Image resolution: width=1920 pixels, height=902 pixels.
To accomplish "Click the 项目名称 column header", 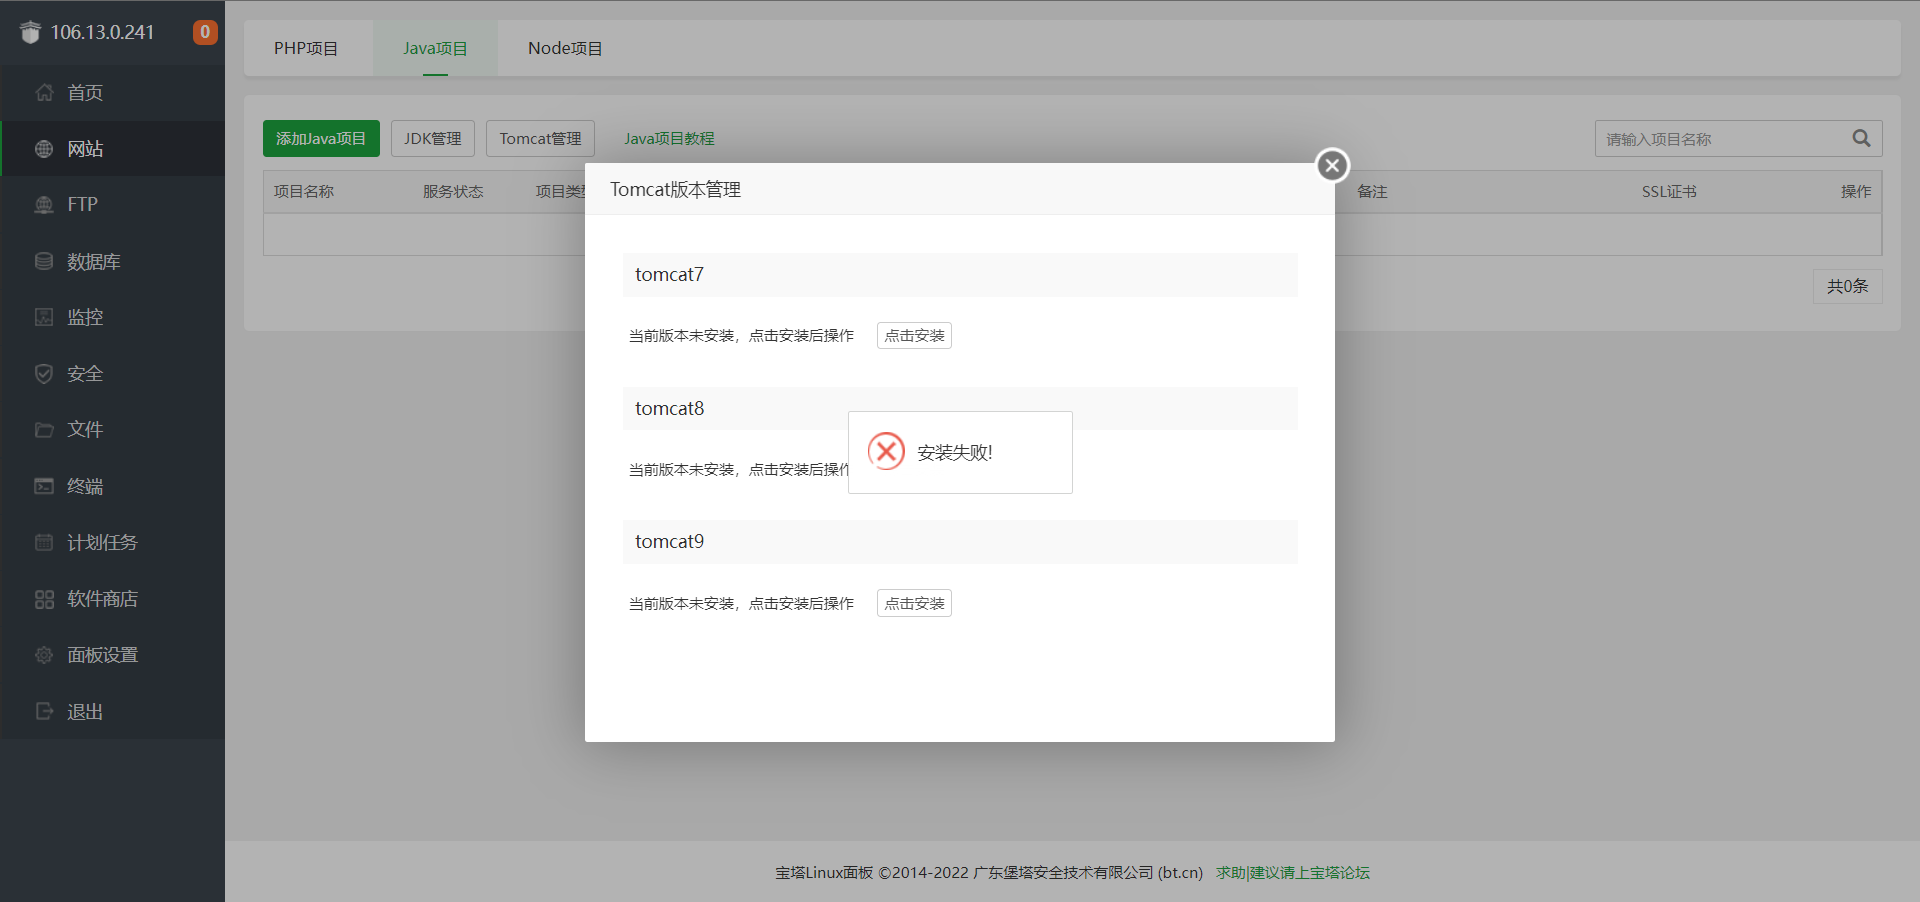I will coord(304,191).
